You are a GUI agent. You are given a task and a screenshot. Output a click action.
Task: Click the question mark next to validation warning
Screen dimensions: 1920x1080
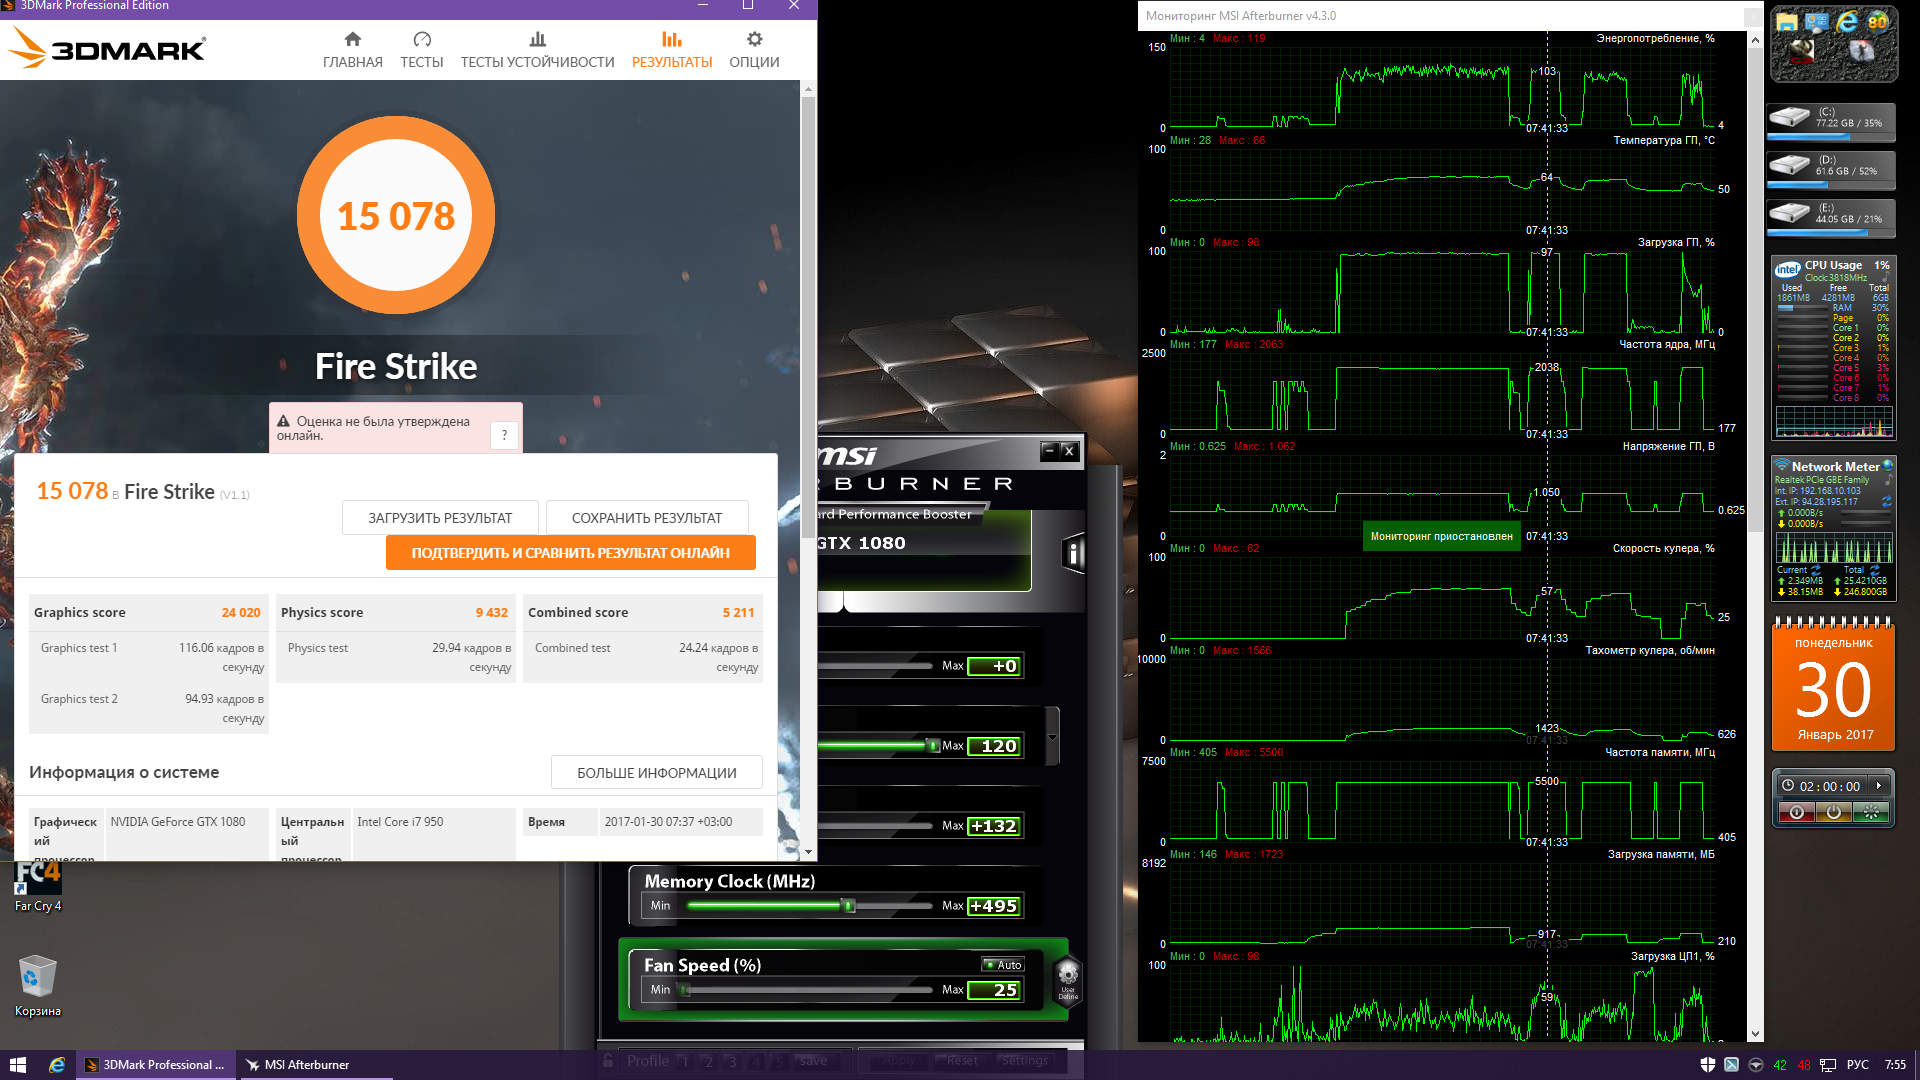[504, 435]
